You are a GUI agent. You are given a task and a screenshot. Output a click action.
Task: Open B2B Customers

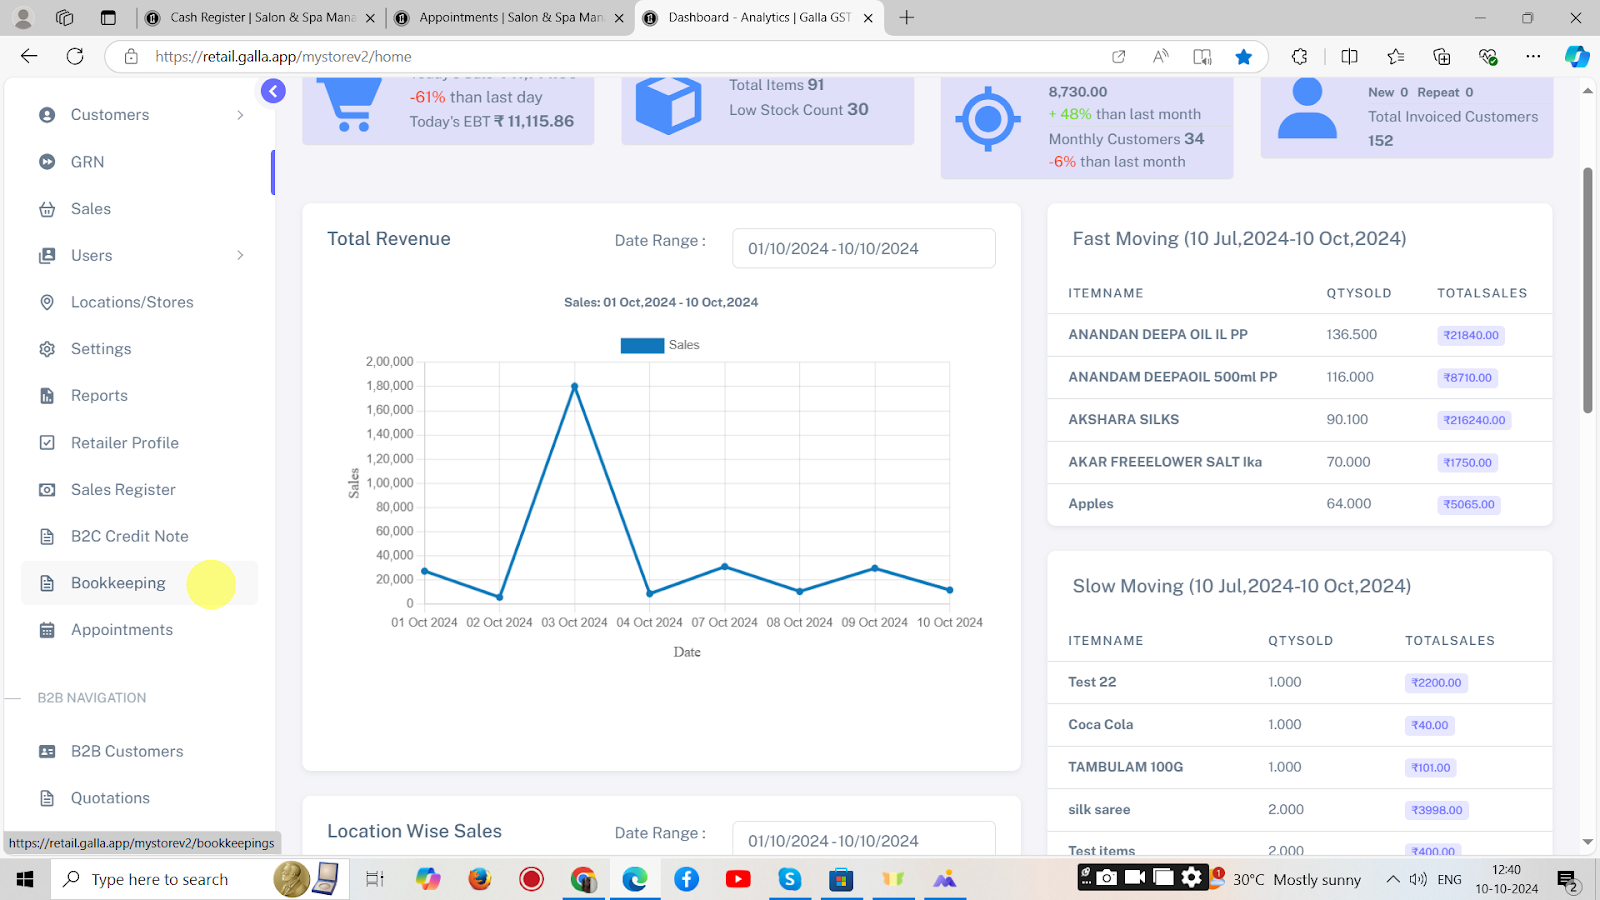tap(127, 751)
